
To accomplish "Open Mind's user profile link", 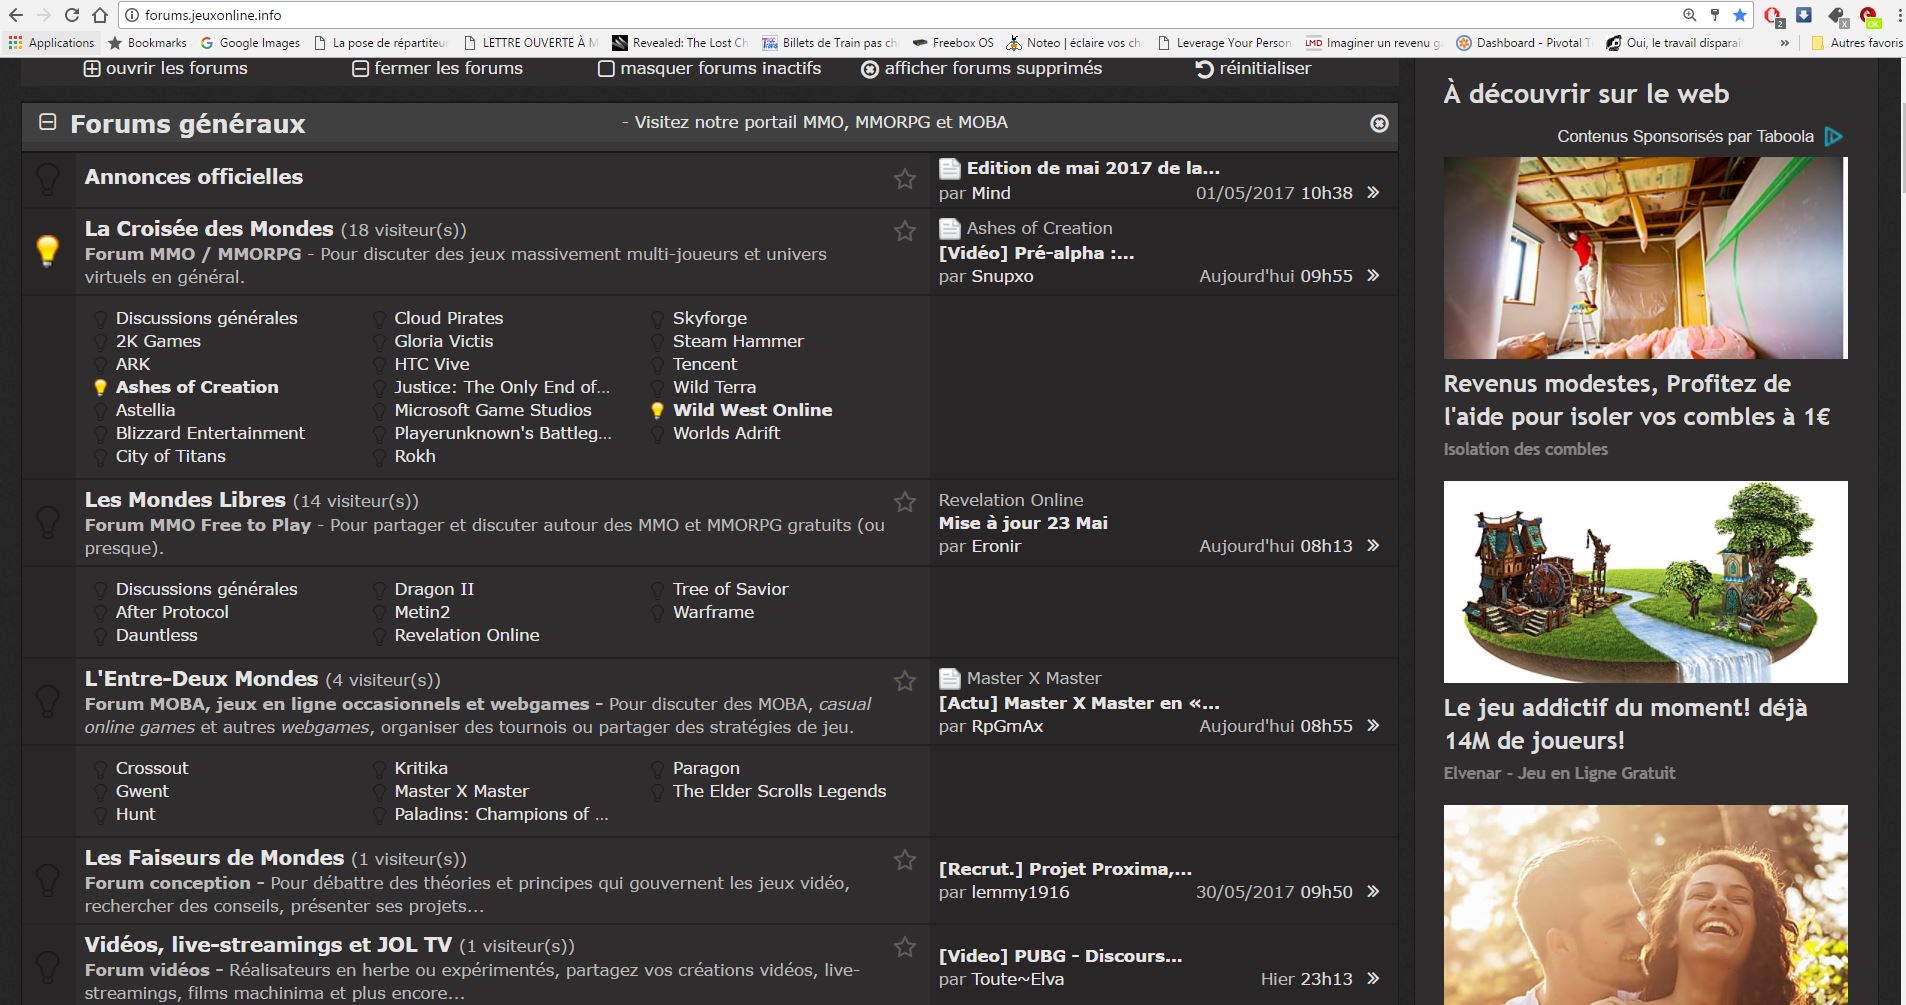I will (x=991, y=193).
